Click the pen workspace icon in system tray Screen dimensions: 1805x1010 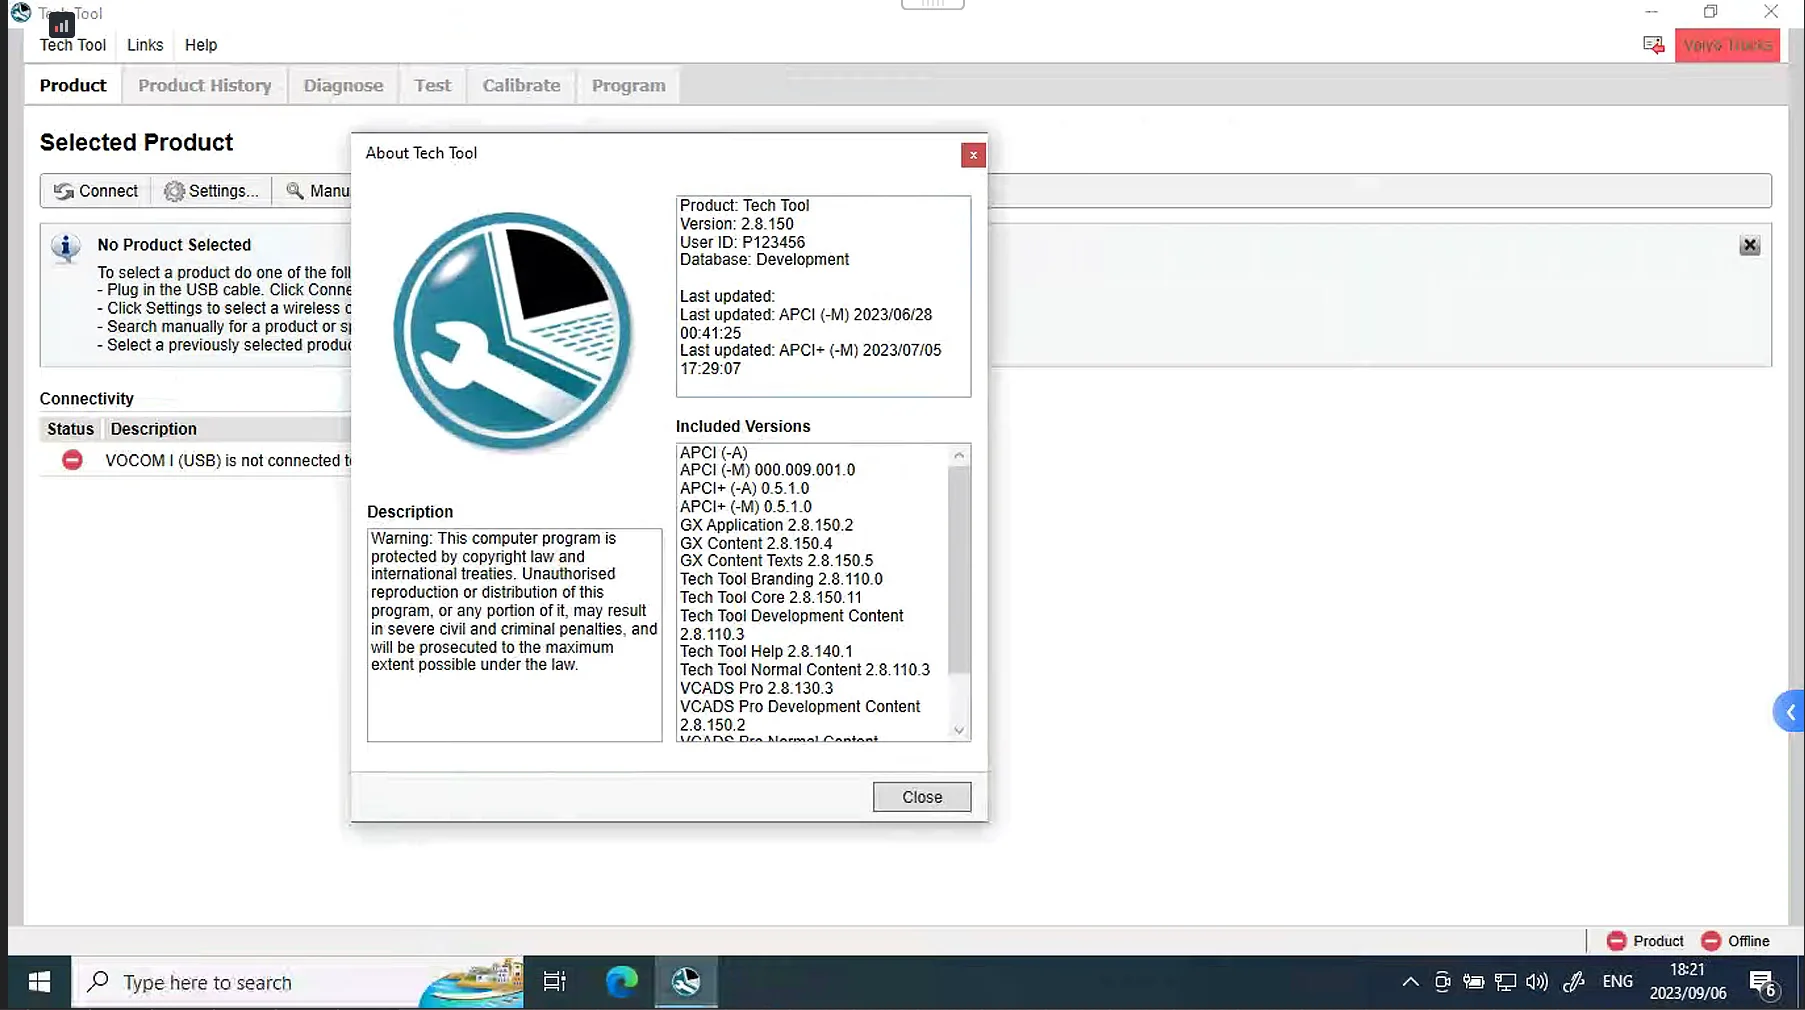click(x=1573, y=982)
